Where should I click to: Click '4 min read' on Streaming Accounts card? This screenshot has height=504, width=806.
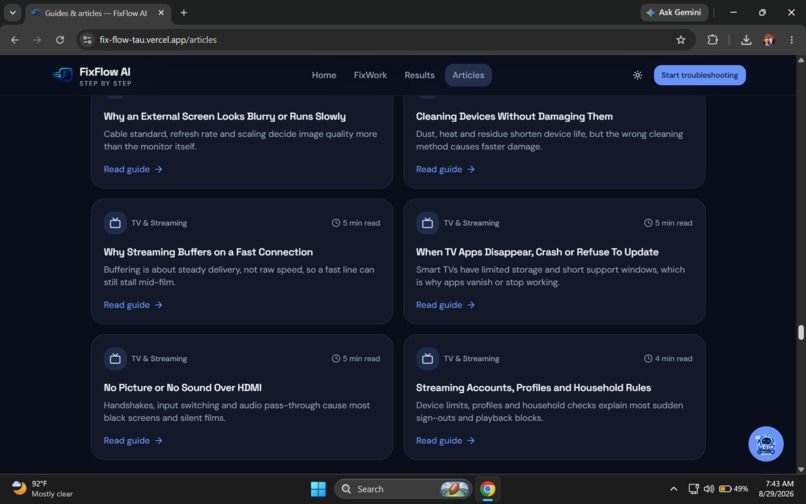click(x=668, y=358)
